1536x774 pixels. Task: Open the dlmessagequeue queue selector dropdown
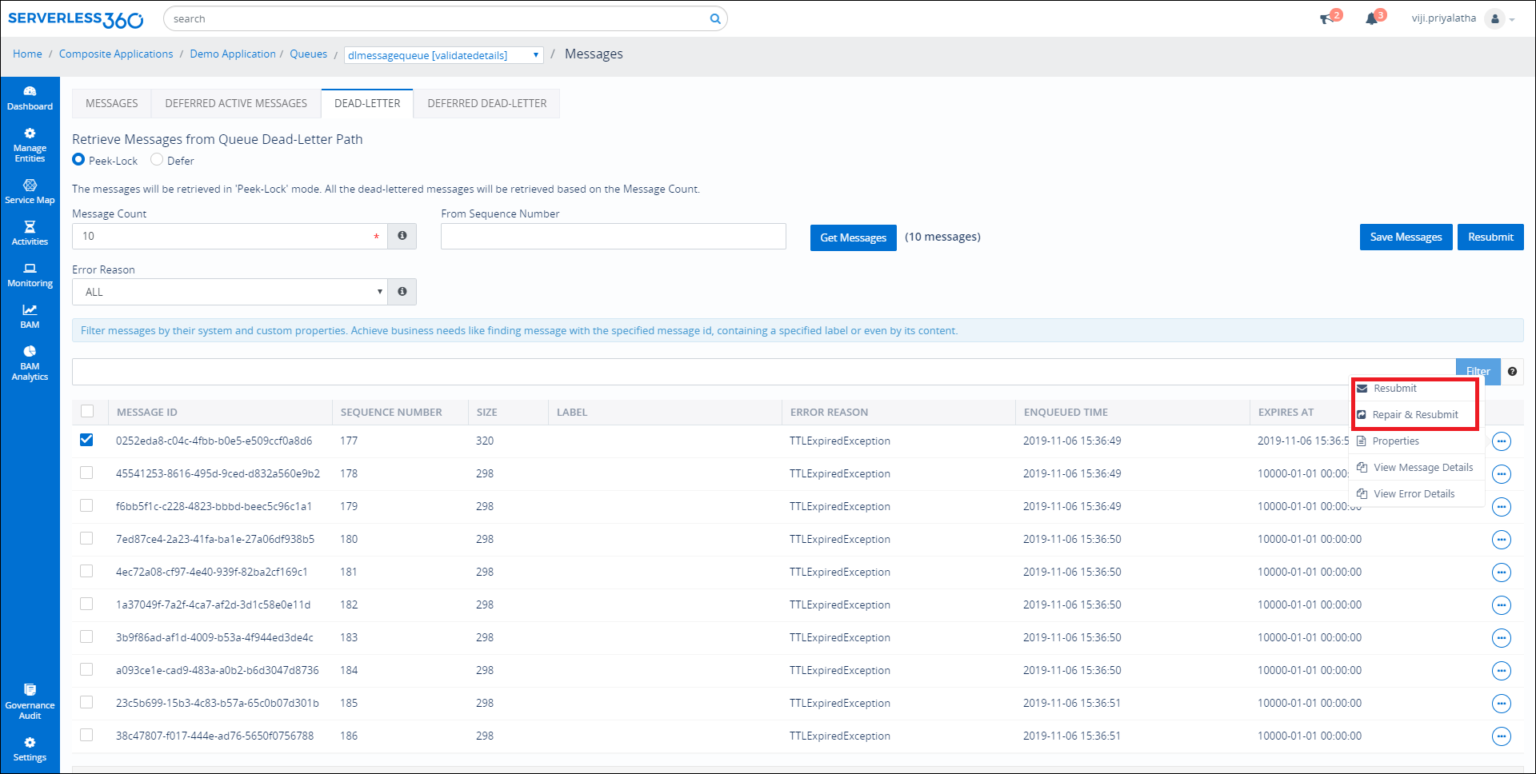click(443, 55)
